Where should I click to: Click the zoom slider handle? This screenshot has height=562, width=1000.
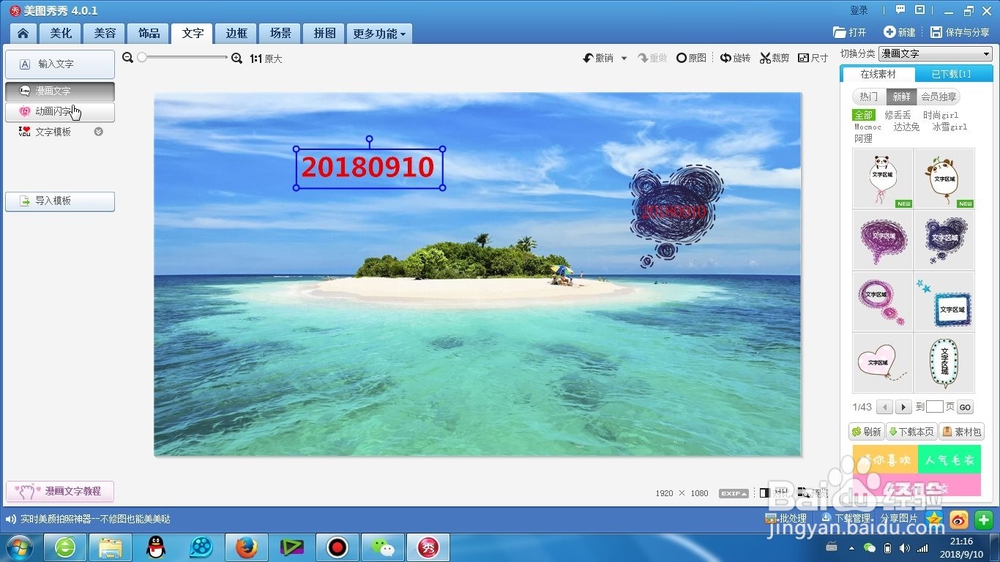(142, 57)
